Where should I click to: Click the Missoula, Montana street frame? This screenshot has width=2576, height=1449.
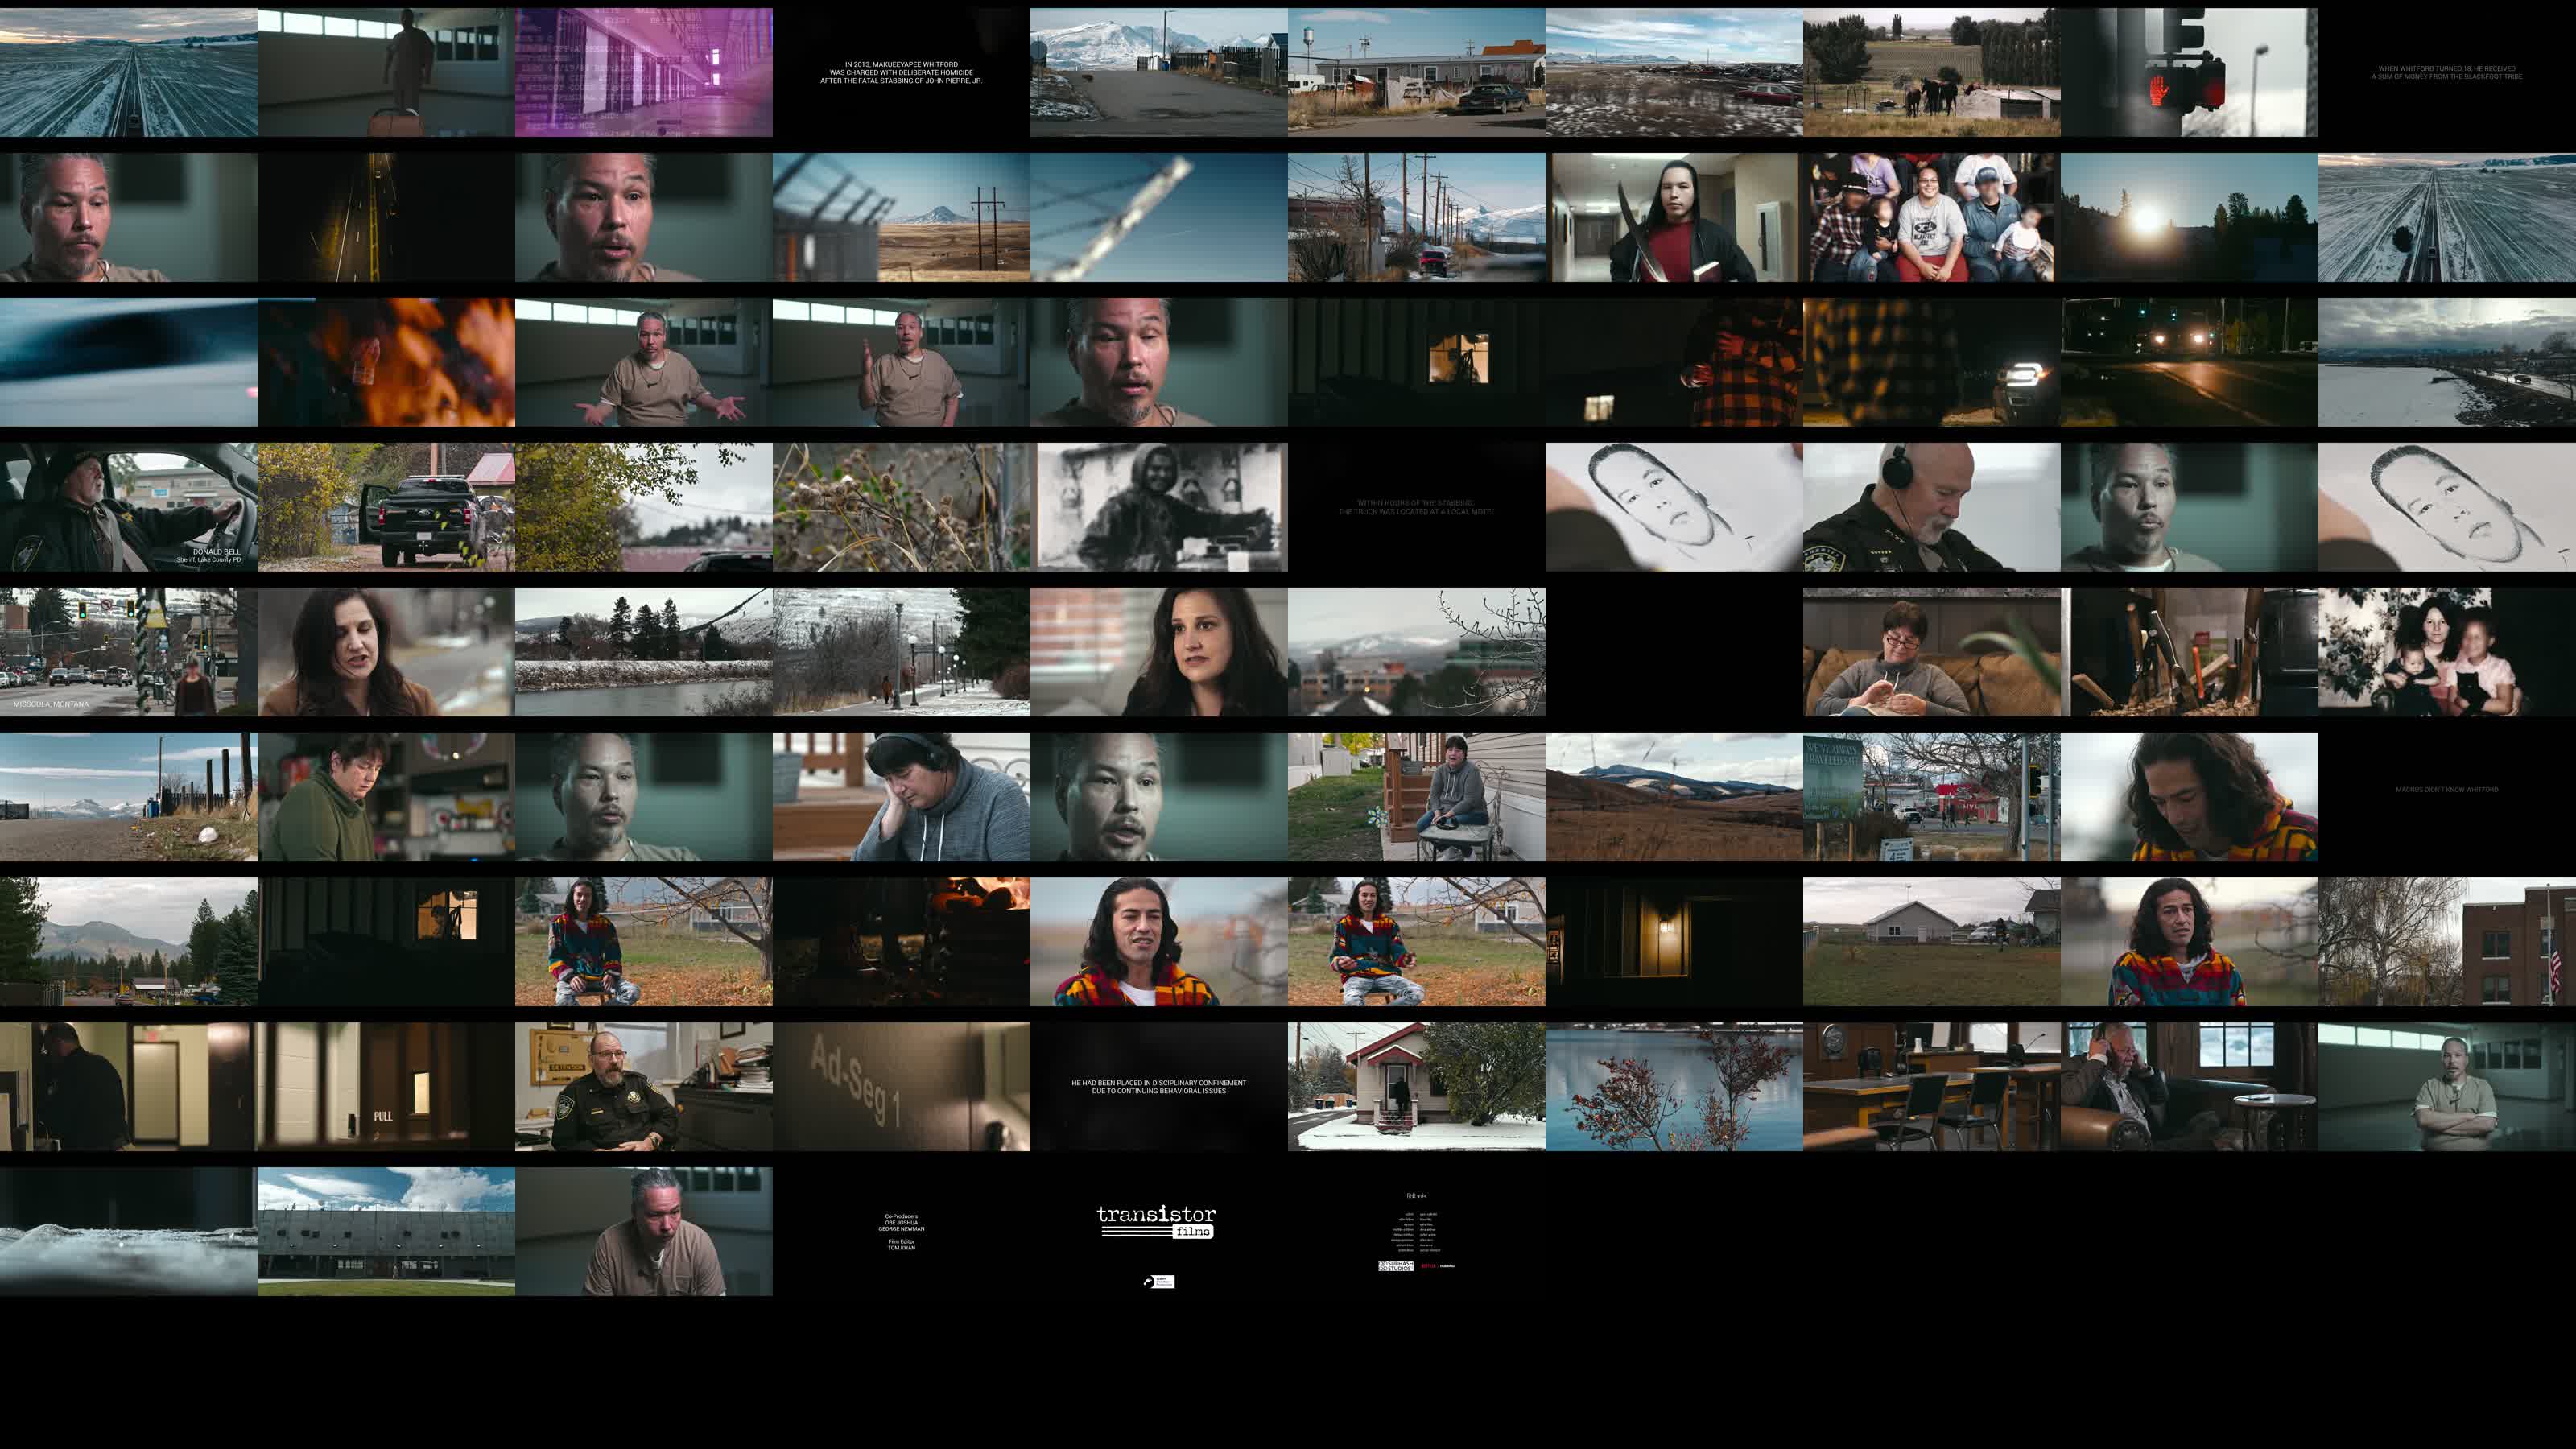[128, 652]
